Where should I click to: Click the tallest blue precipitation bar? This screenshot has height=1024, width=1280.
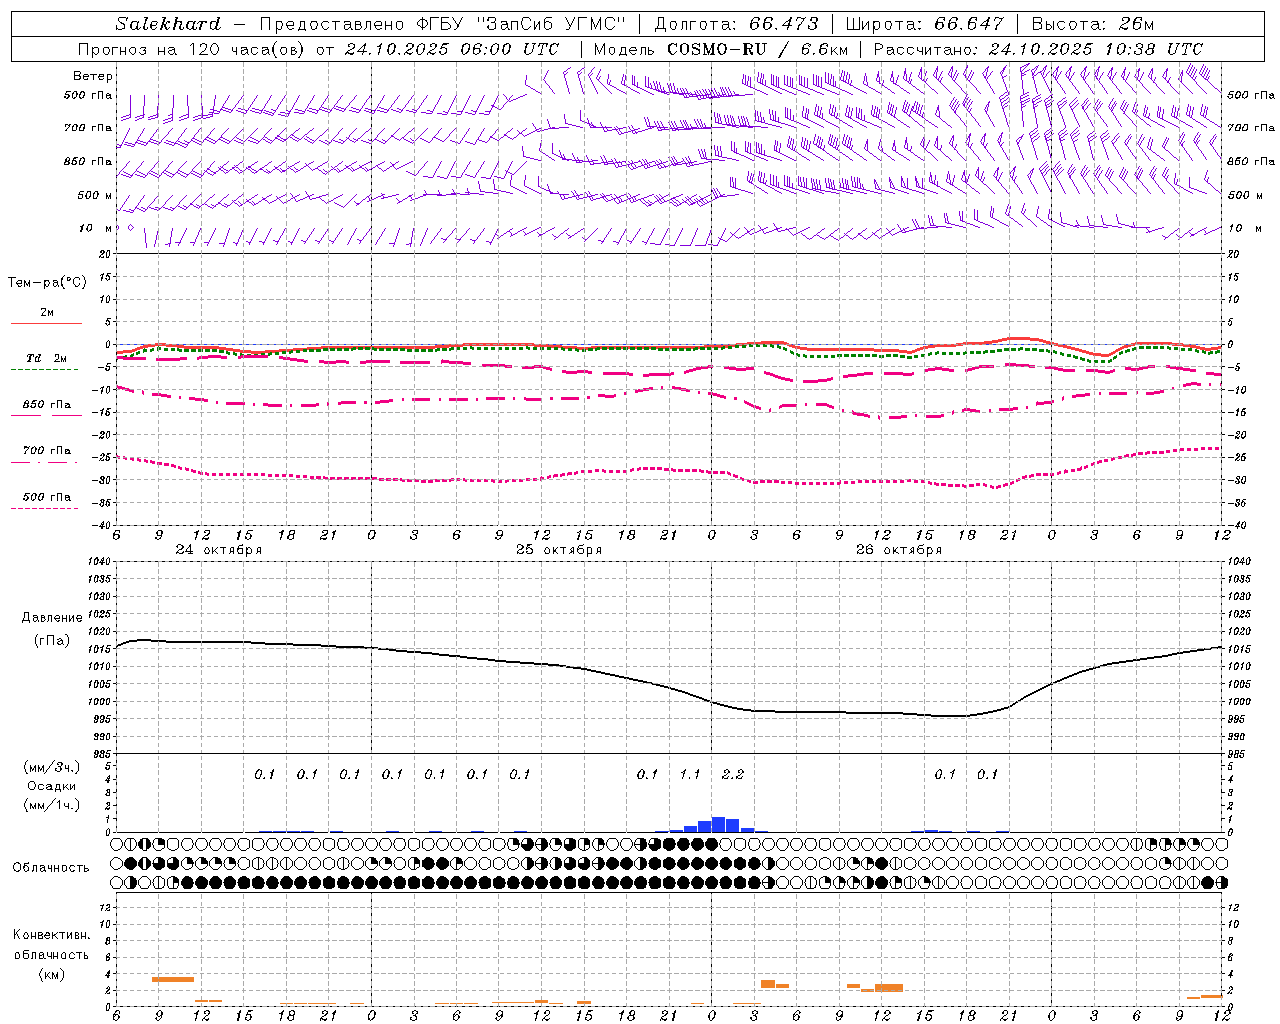pyautogui.click(x=718, y=825)
